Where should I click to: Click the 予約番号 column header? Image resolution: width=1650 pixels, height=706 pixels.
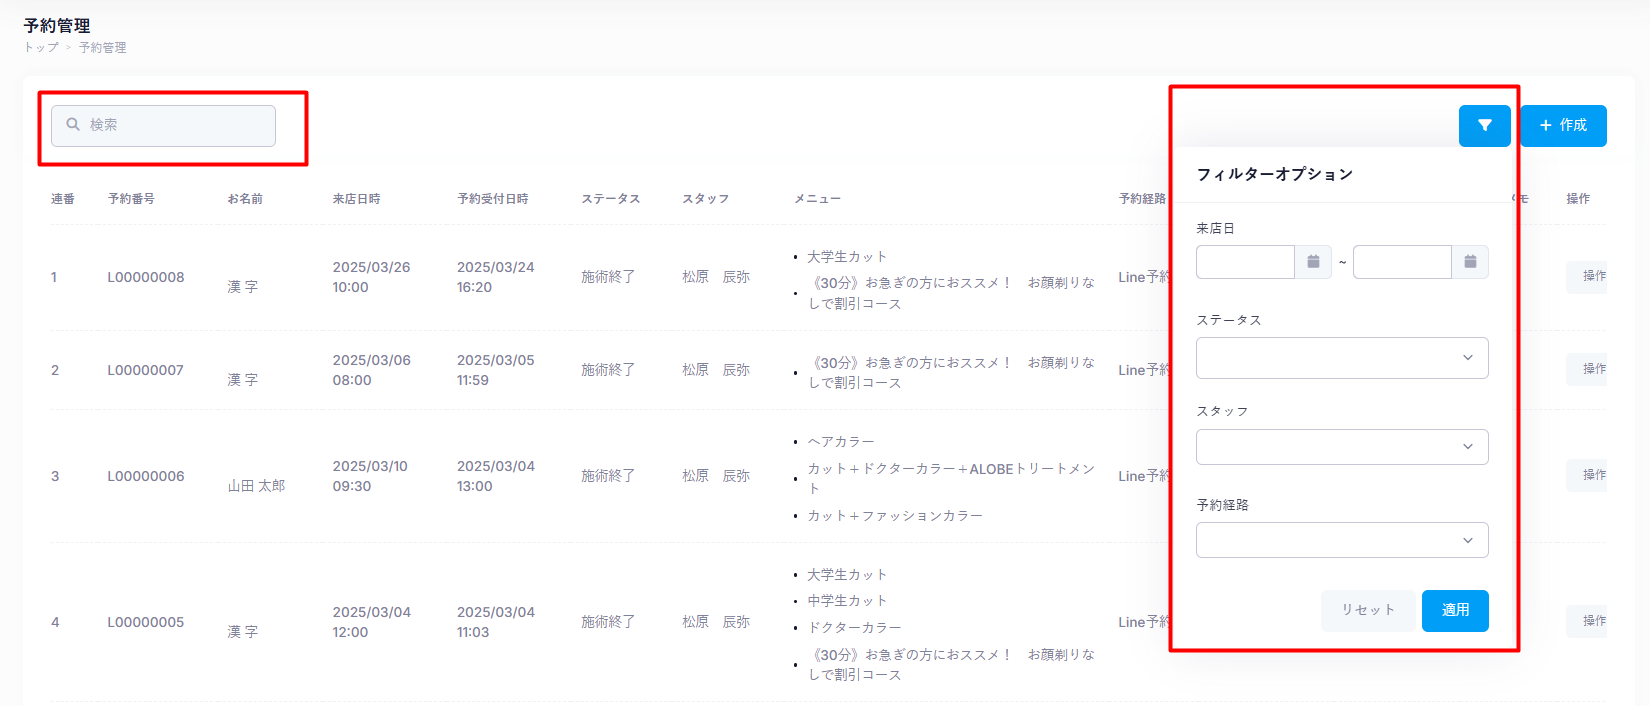pyautogui.click(x=131, y=199)
